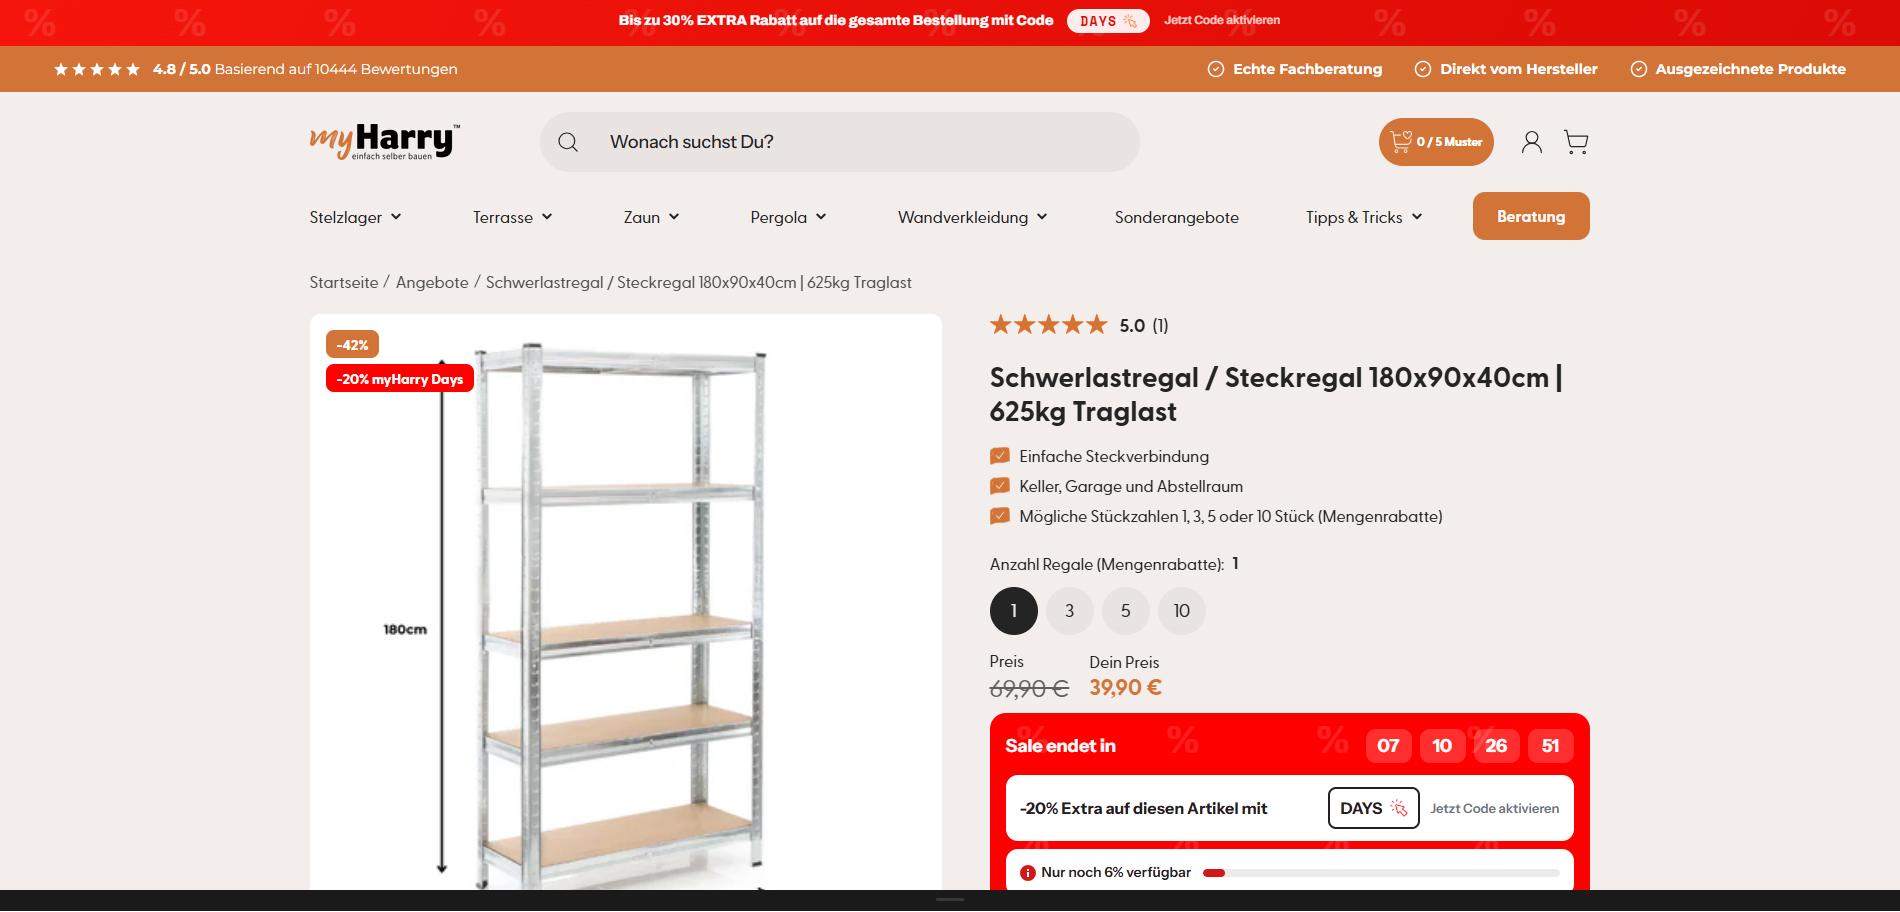
Task: Click the DAYS code badge in top banner
Action: click(1108, 21)
